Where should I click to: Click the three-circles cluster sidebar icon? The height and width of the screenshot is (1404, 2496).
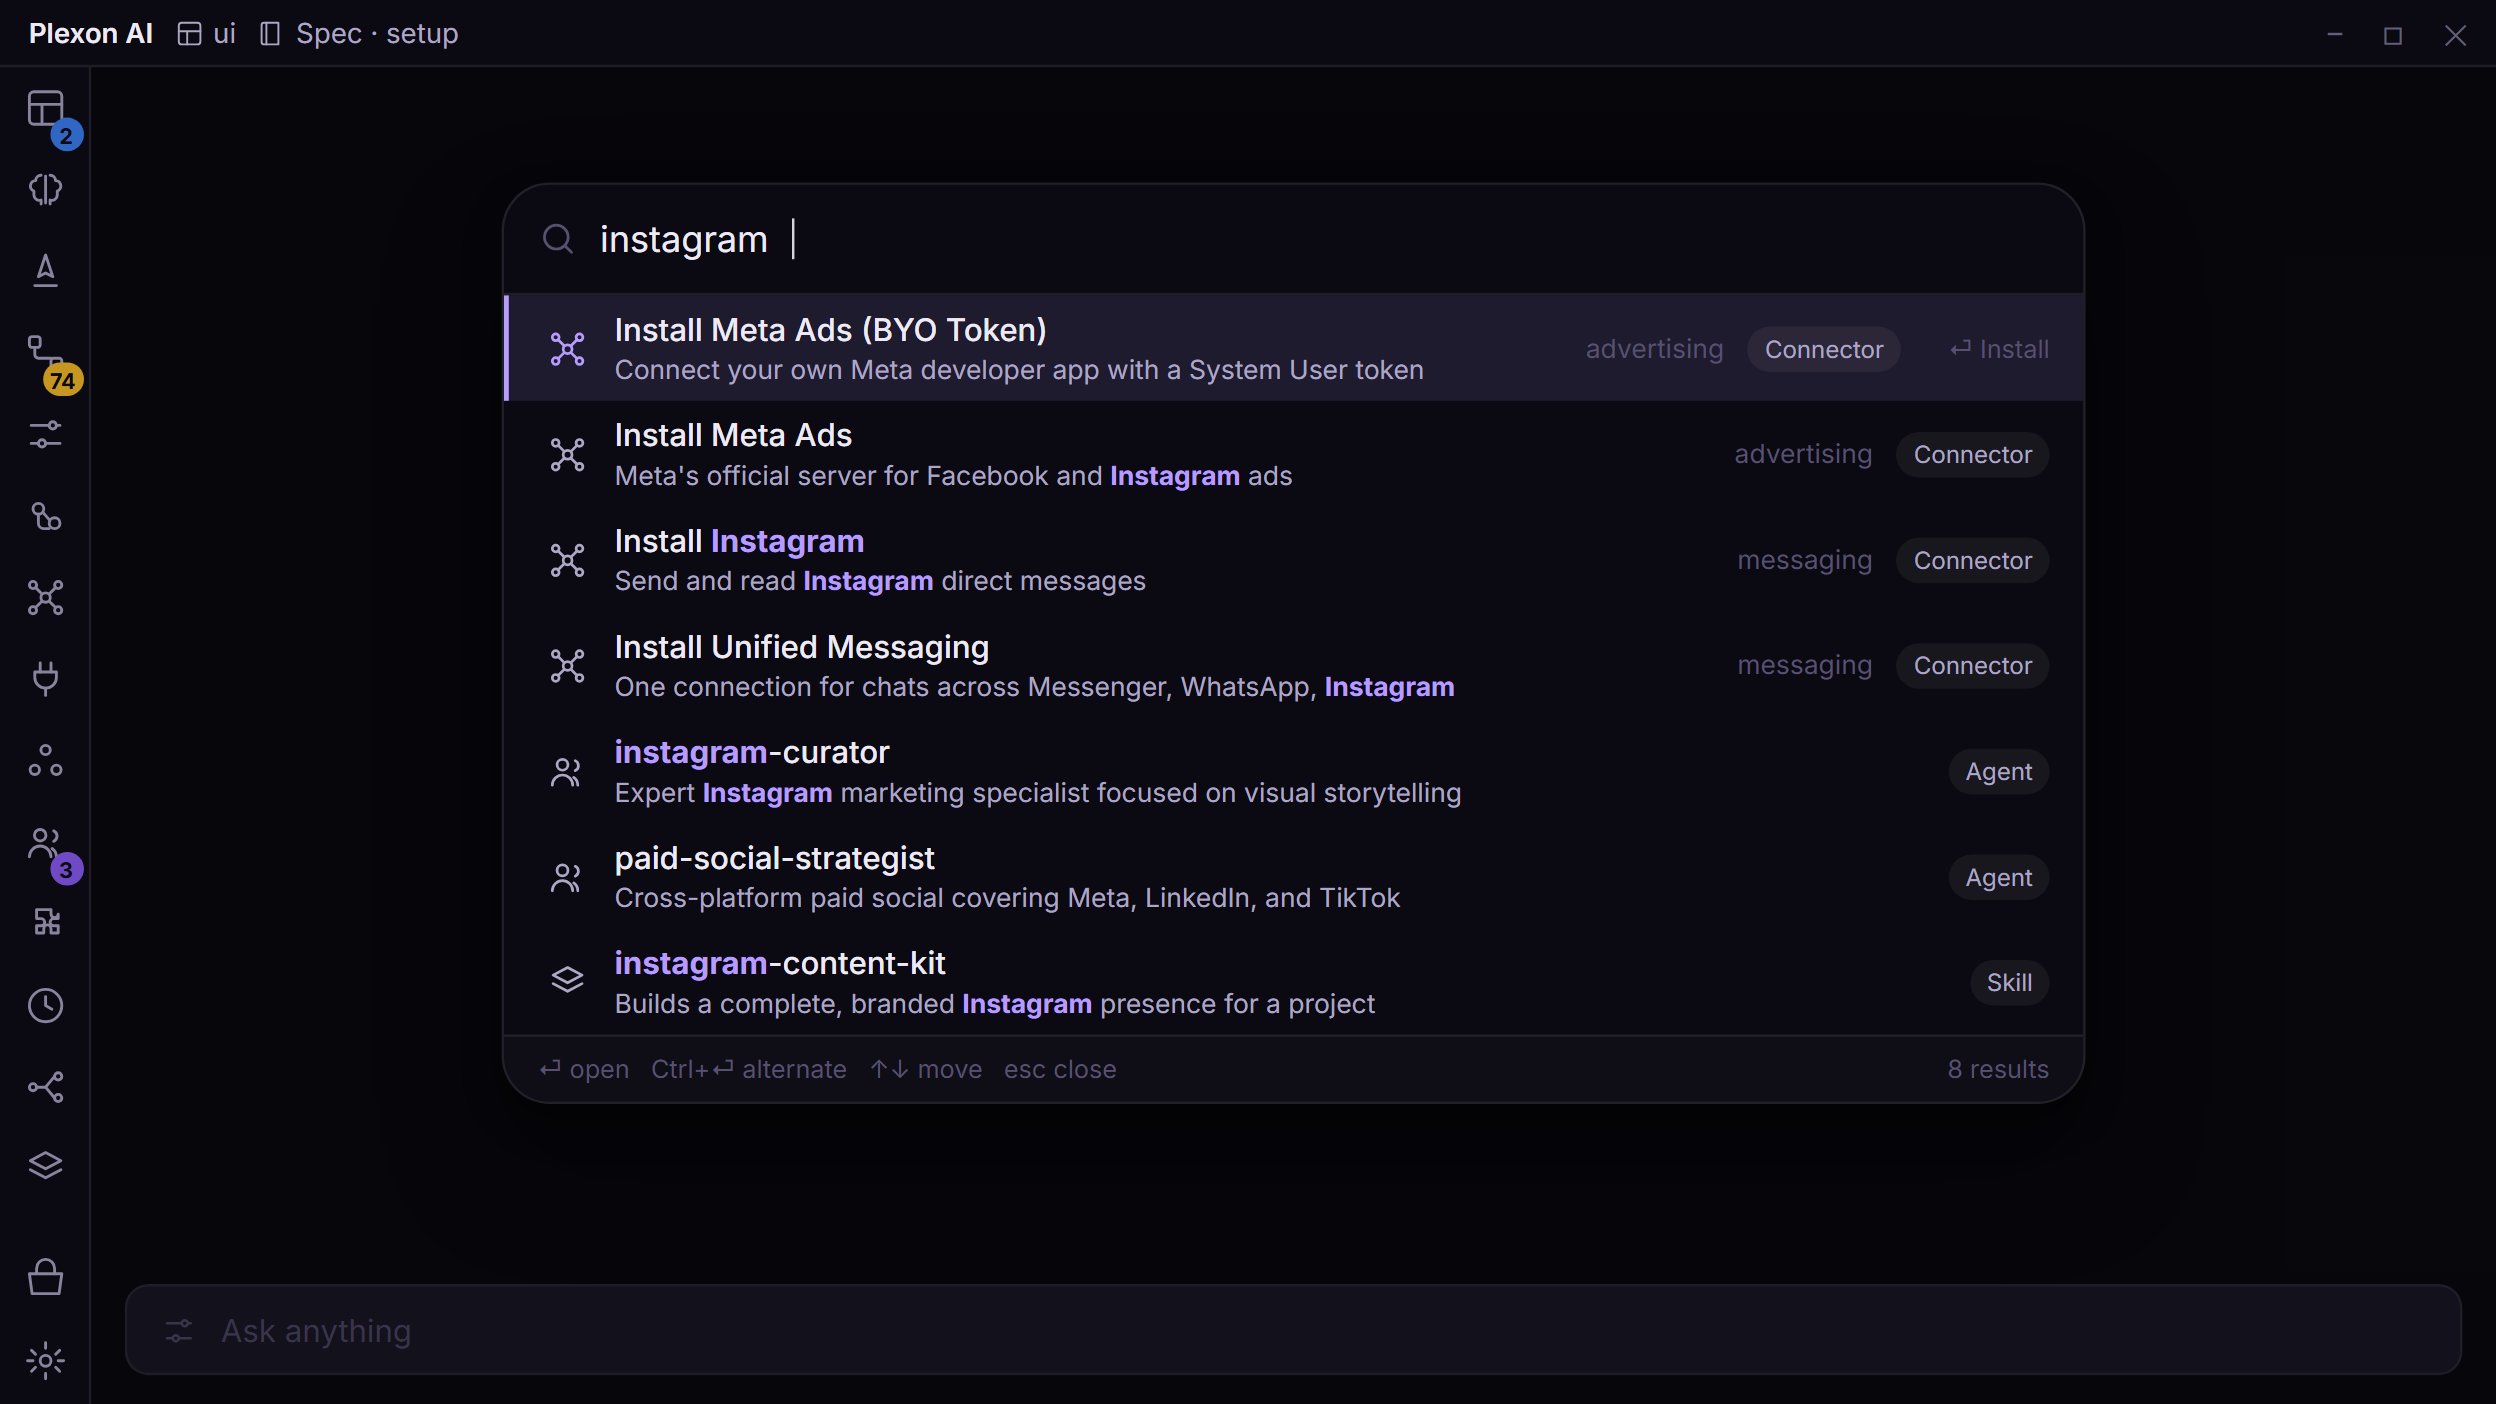click(x=46, y=761)
